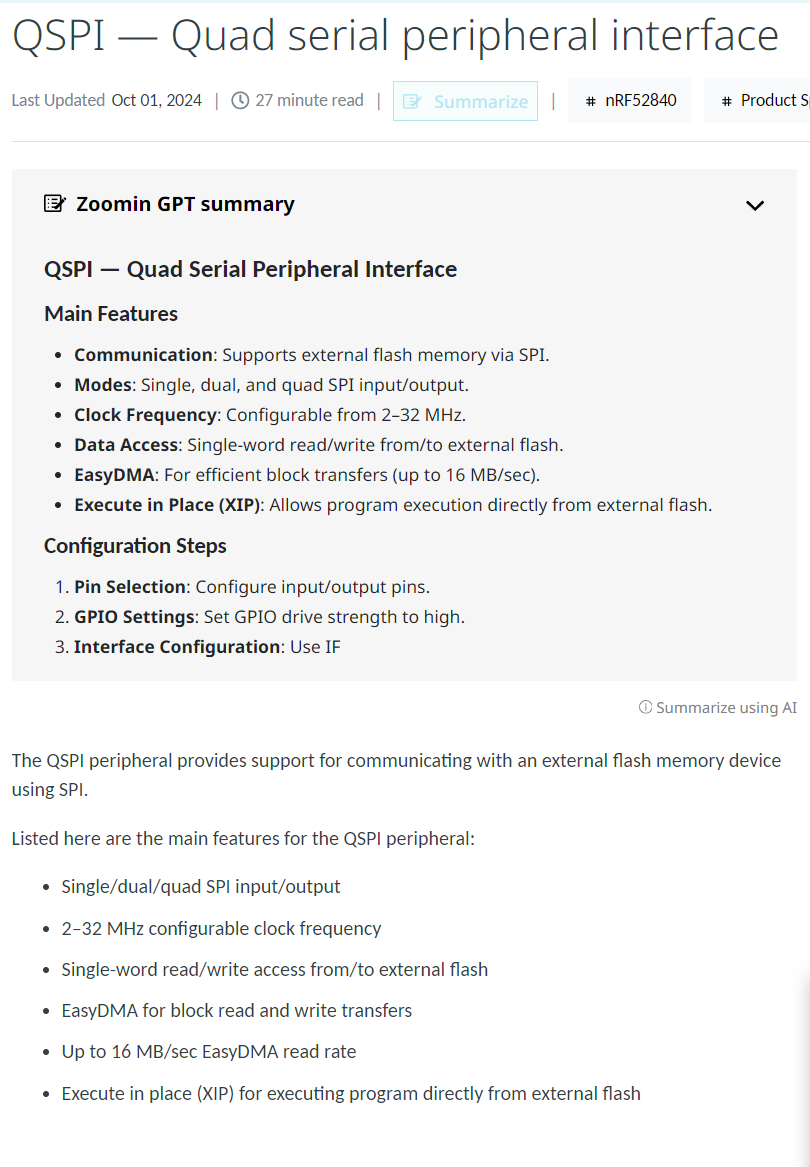Click the info icon beside Summarize using AI
810x1167 pixels.
tap(645, 708)
